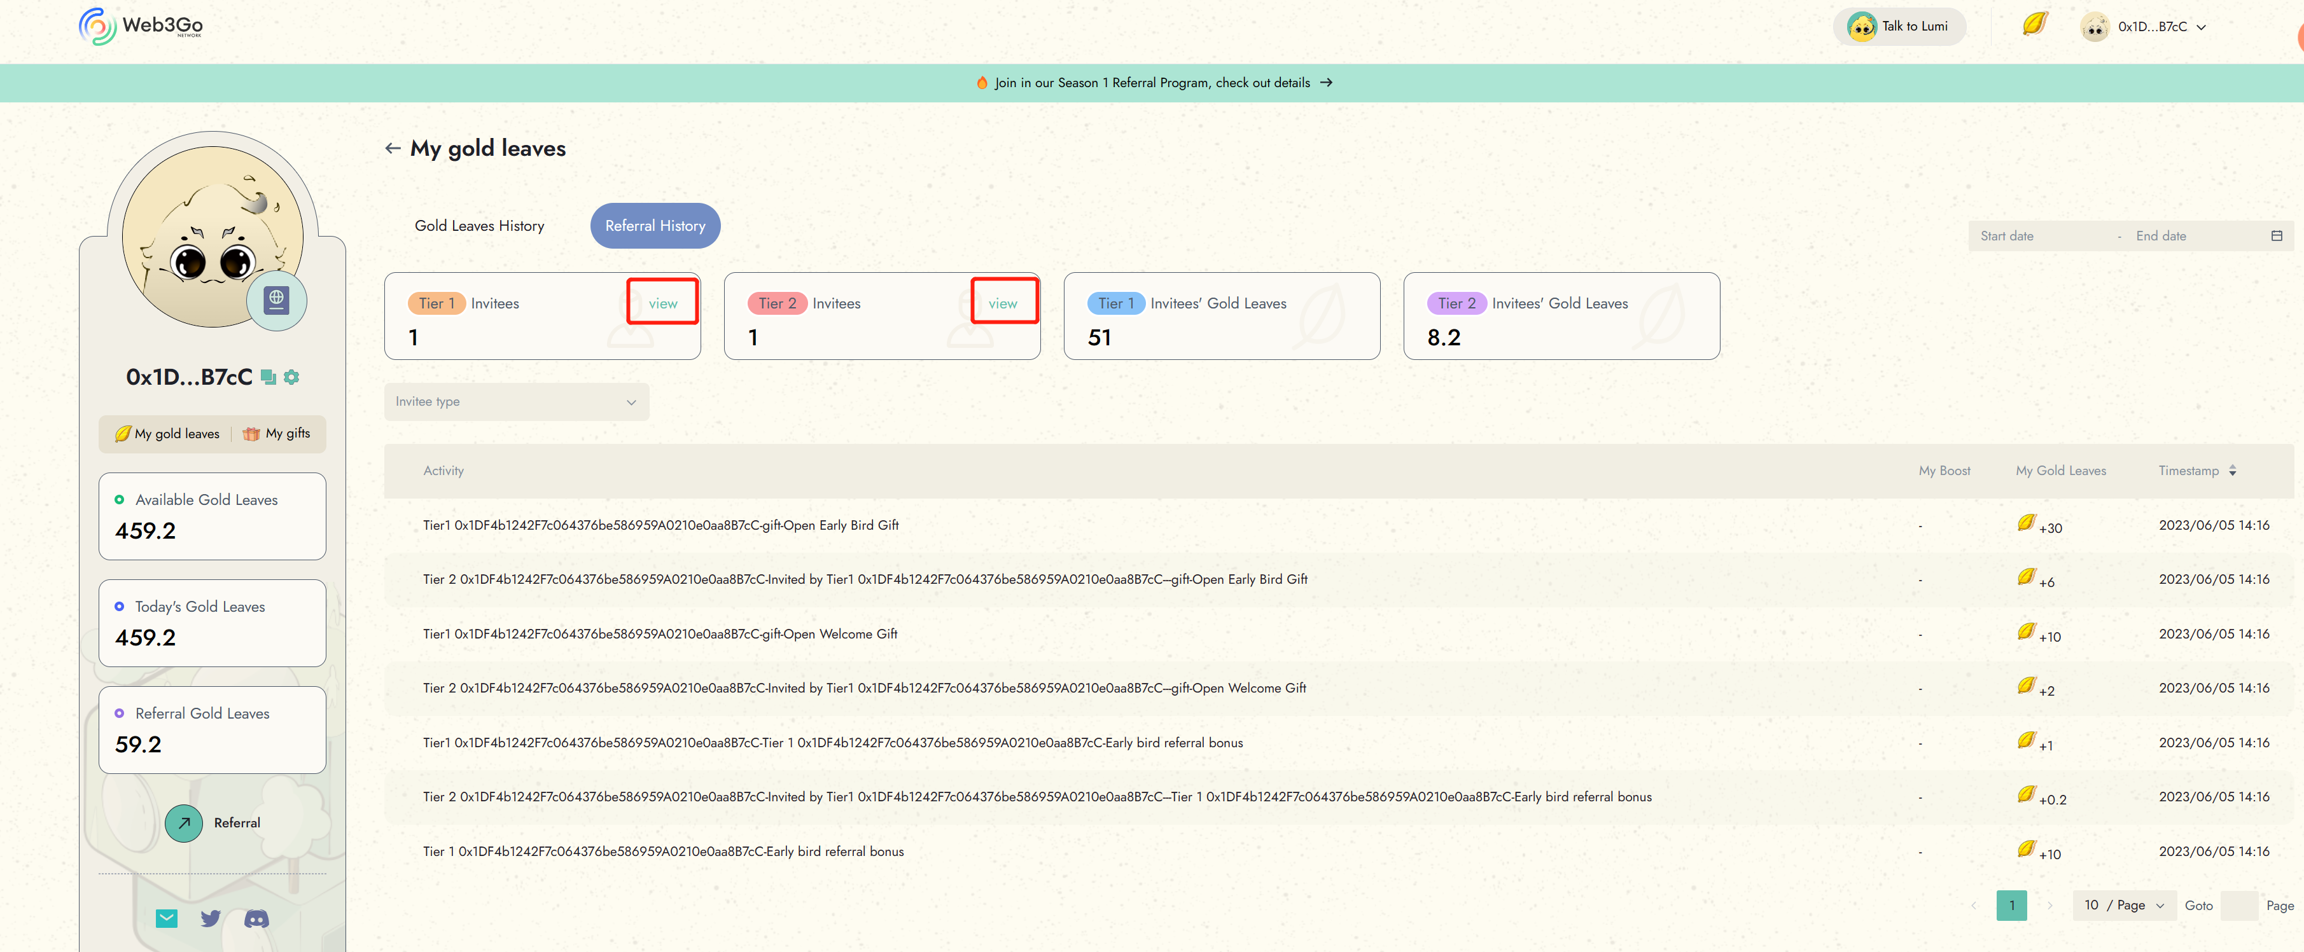This screenshot has height=952, width=2304.
Task: Open the Discord icon link
Action: [x=256, y=918]
